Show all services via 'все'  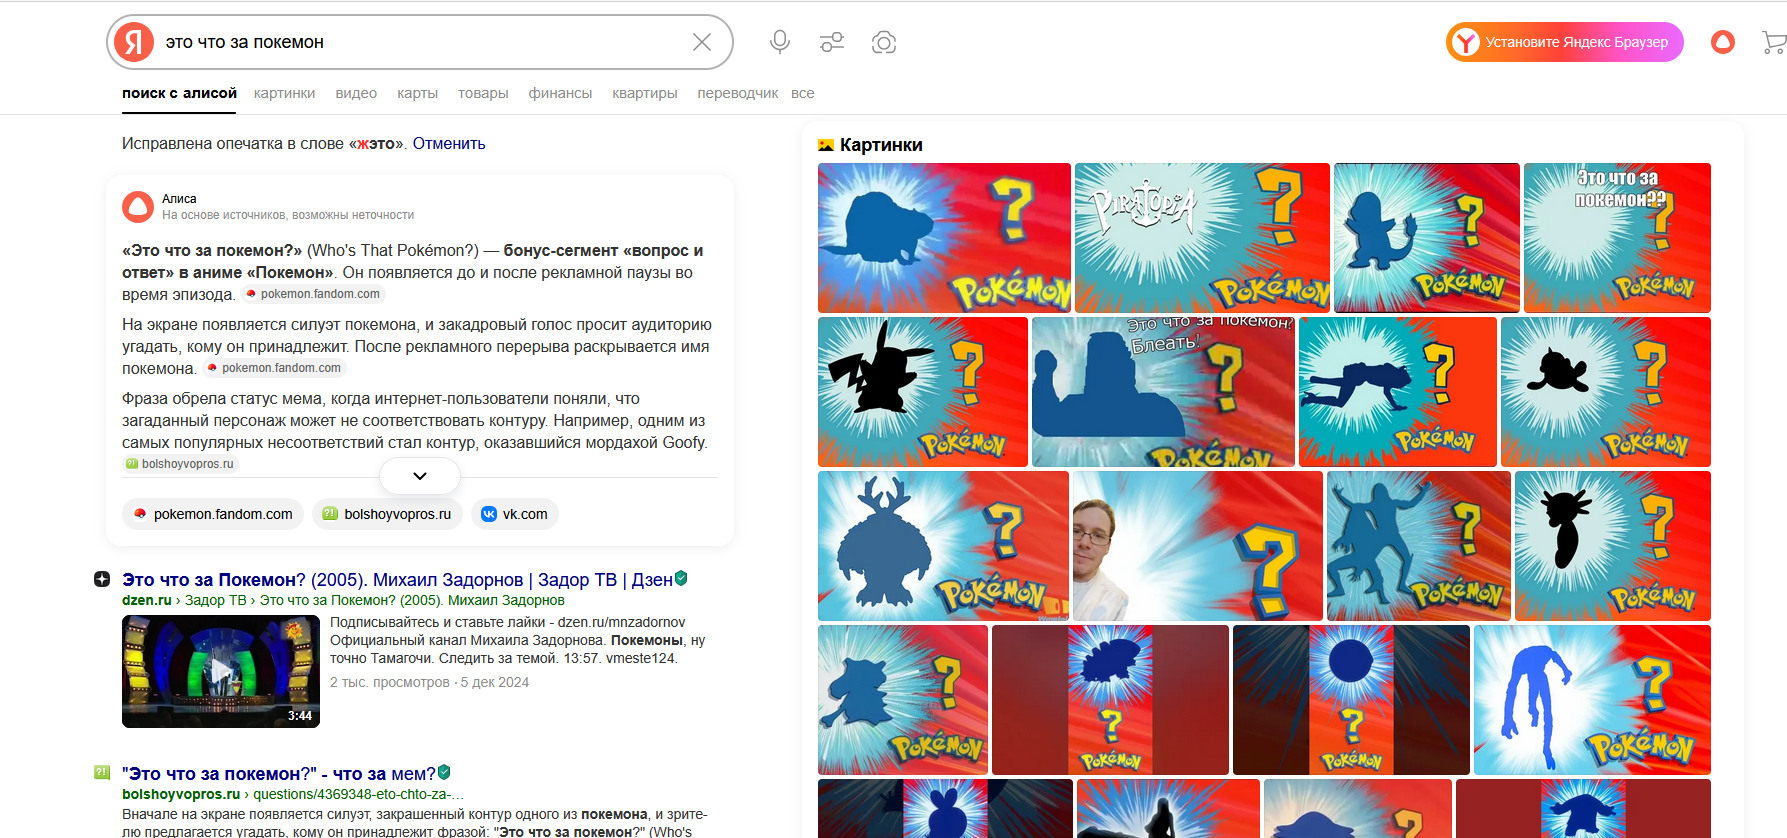(x=802, y=93)
